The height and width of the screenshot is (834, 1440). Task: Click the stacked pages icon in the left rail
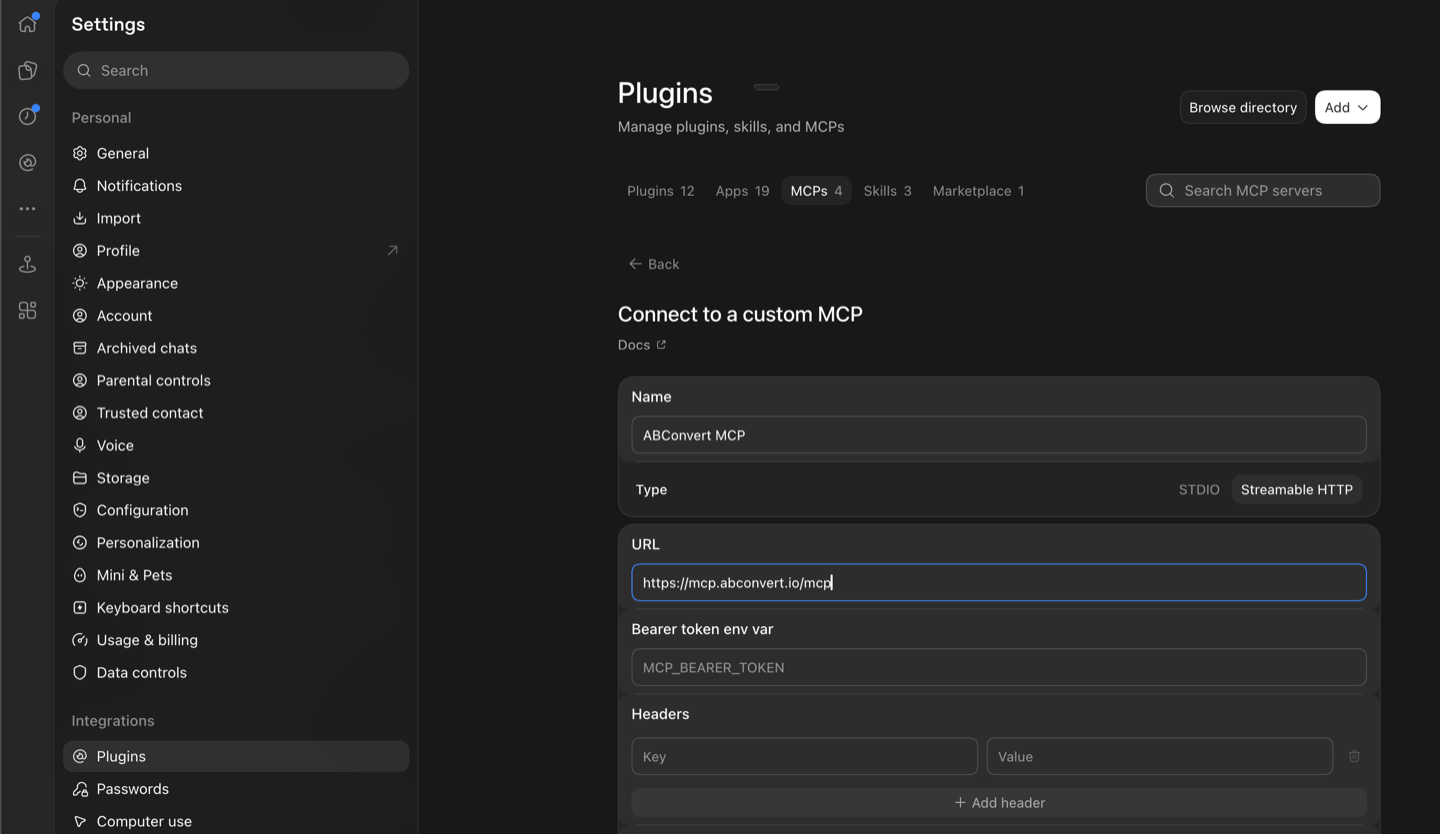click(27, 70)
